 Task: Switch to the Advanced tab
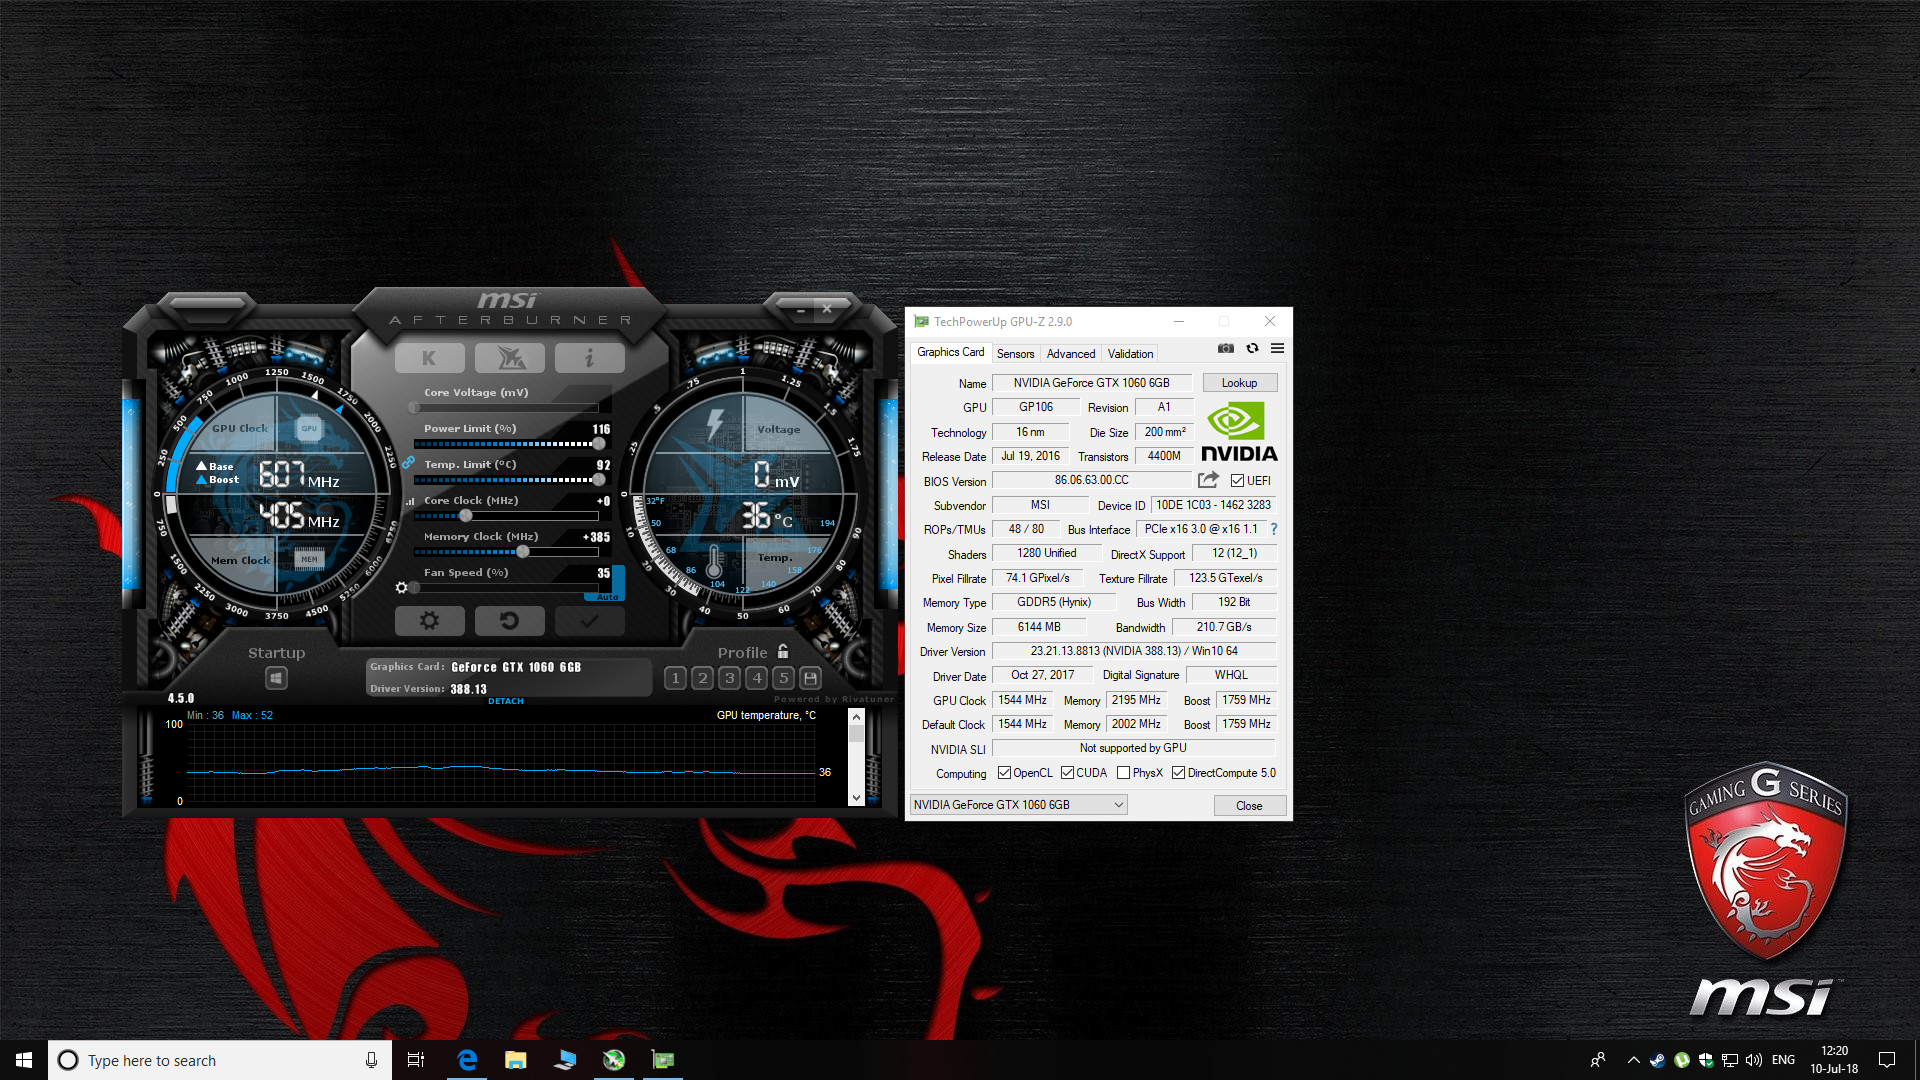pyautogui.click(x=1070, y=354)
